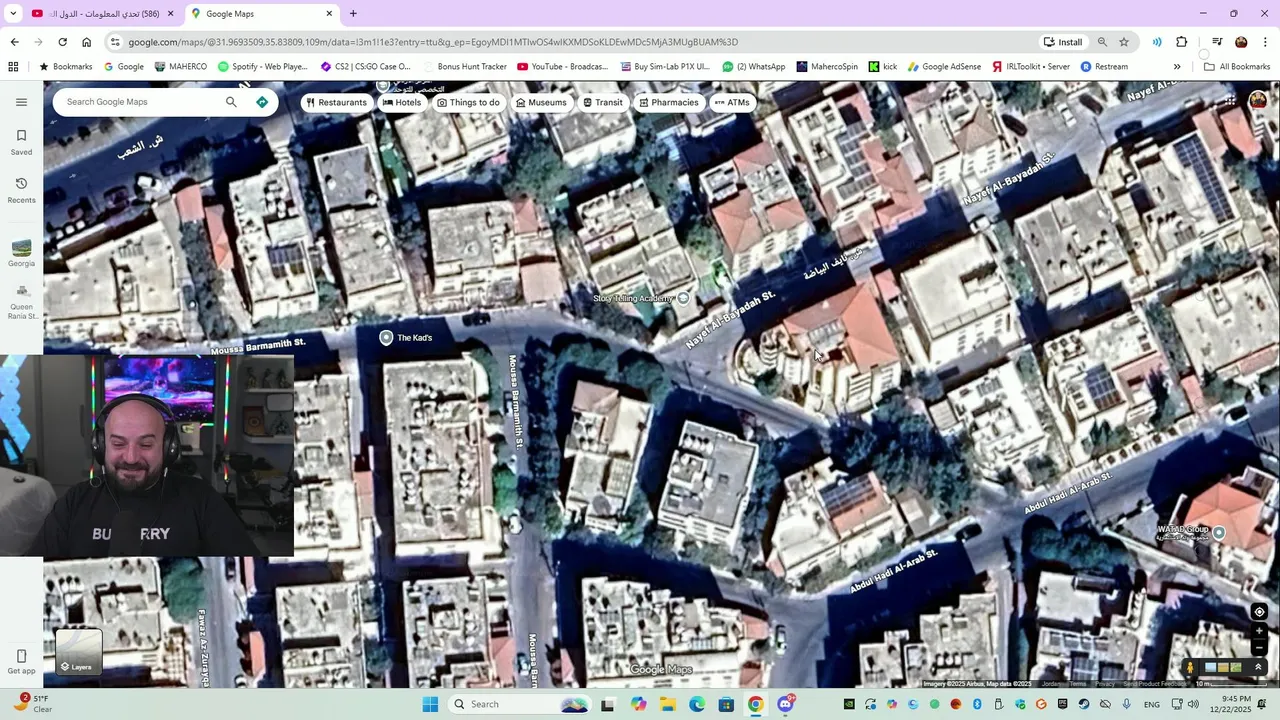Filter map by Things to do

coord(468,102)
